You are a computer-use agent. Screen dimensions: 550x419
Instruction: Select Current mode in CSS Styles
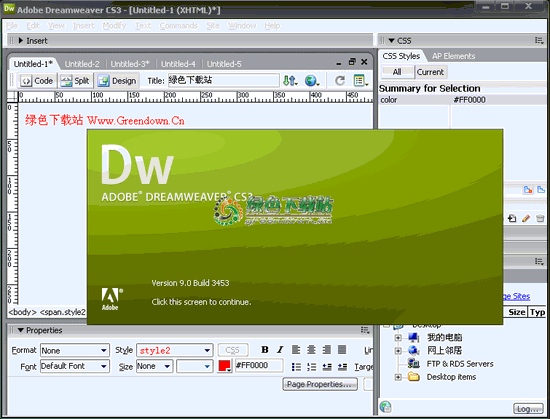coord(431,72)
